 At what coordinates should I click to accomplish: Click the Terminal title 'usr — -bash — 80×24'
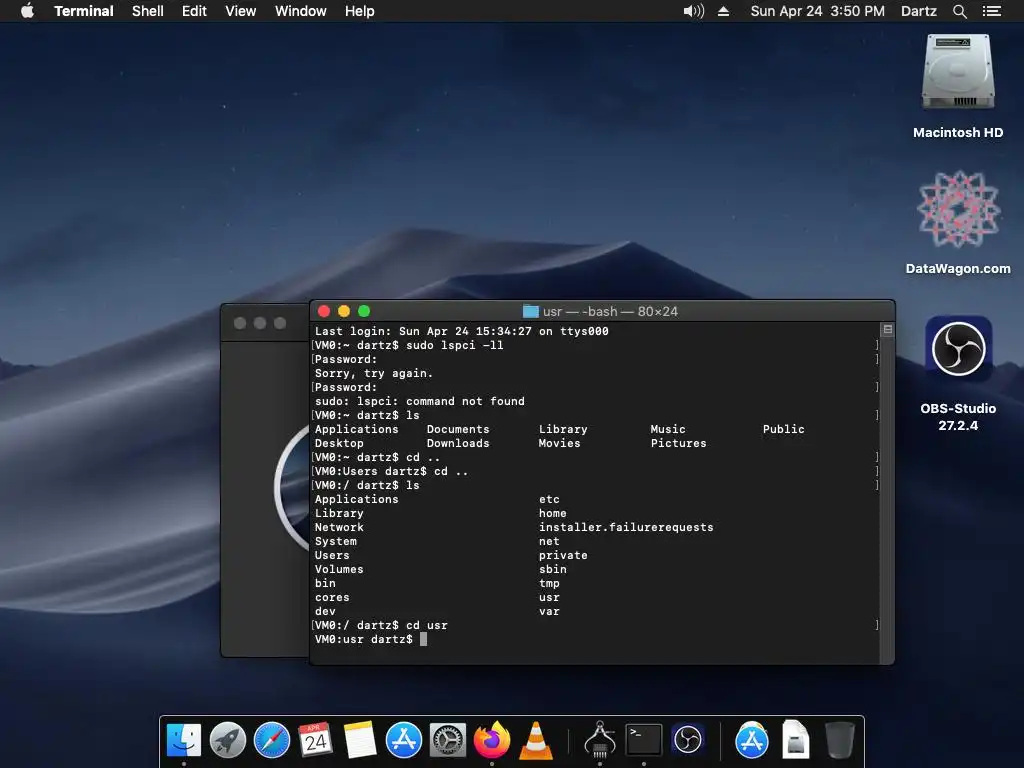[610, 312]
